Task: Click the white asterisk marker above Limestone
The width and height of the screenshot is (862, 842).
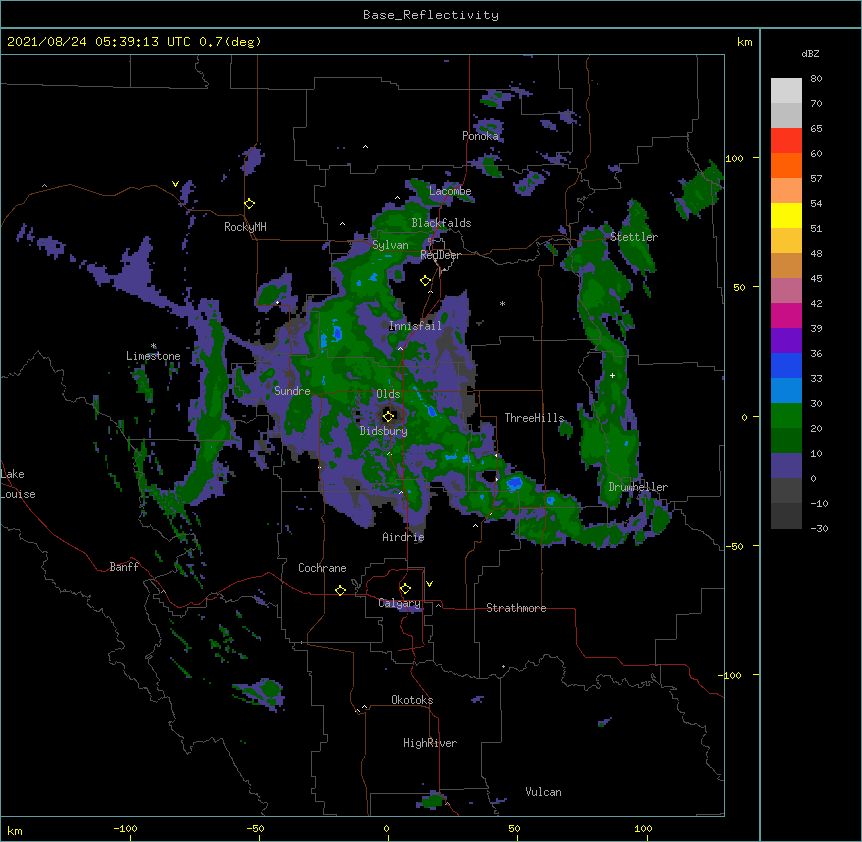Action: 153,346
